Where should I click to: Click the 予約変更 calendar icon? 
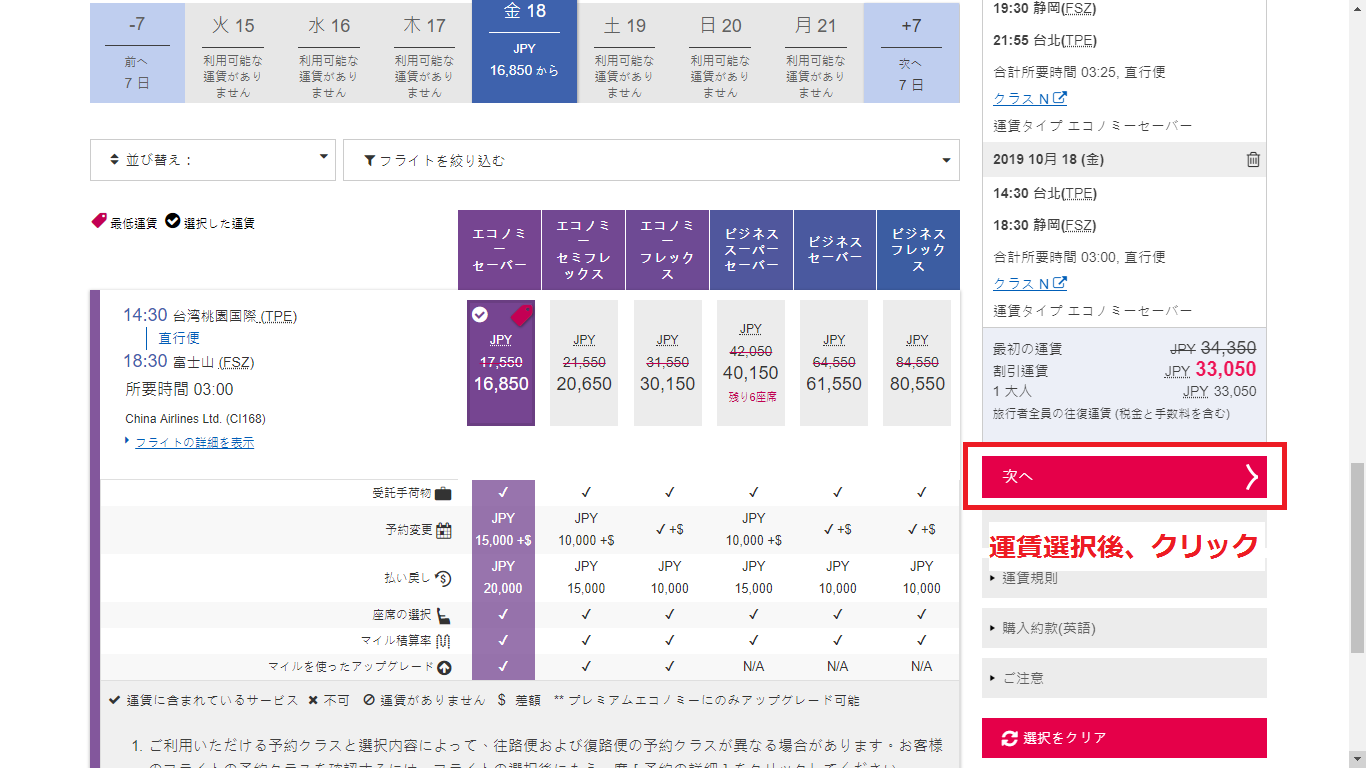coord(444,530)
